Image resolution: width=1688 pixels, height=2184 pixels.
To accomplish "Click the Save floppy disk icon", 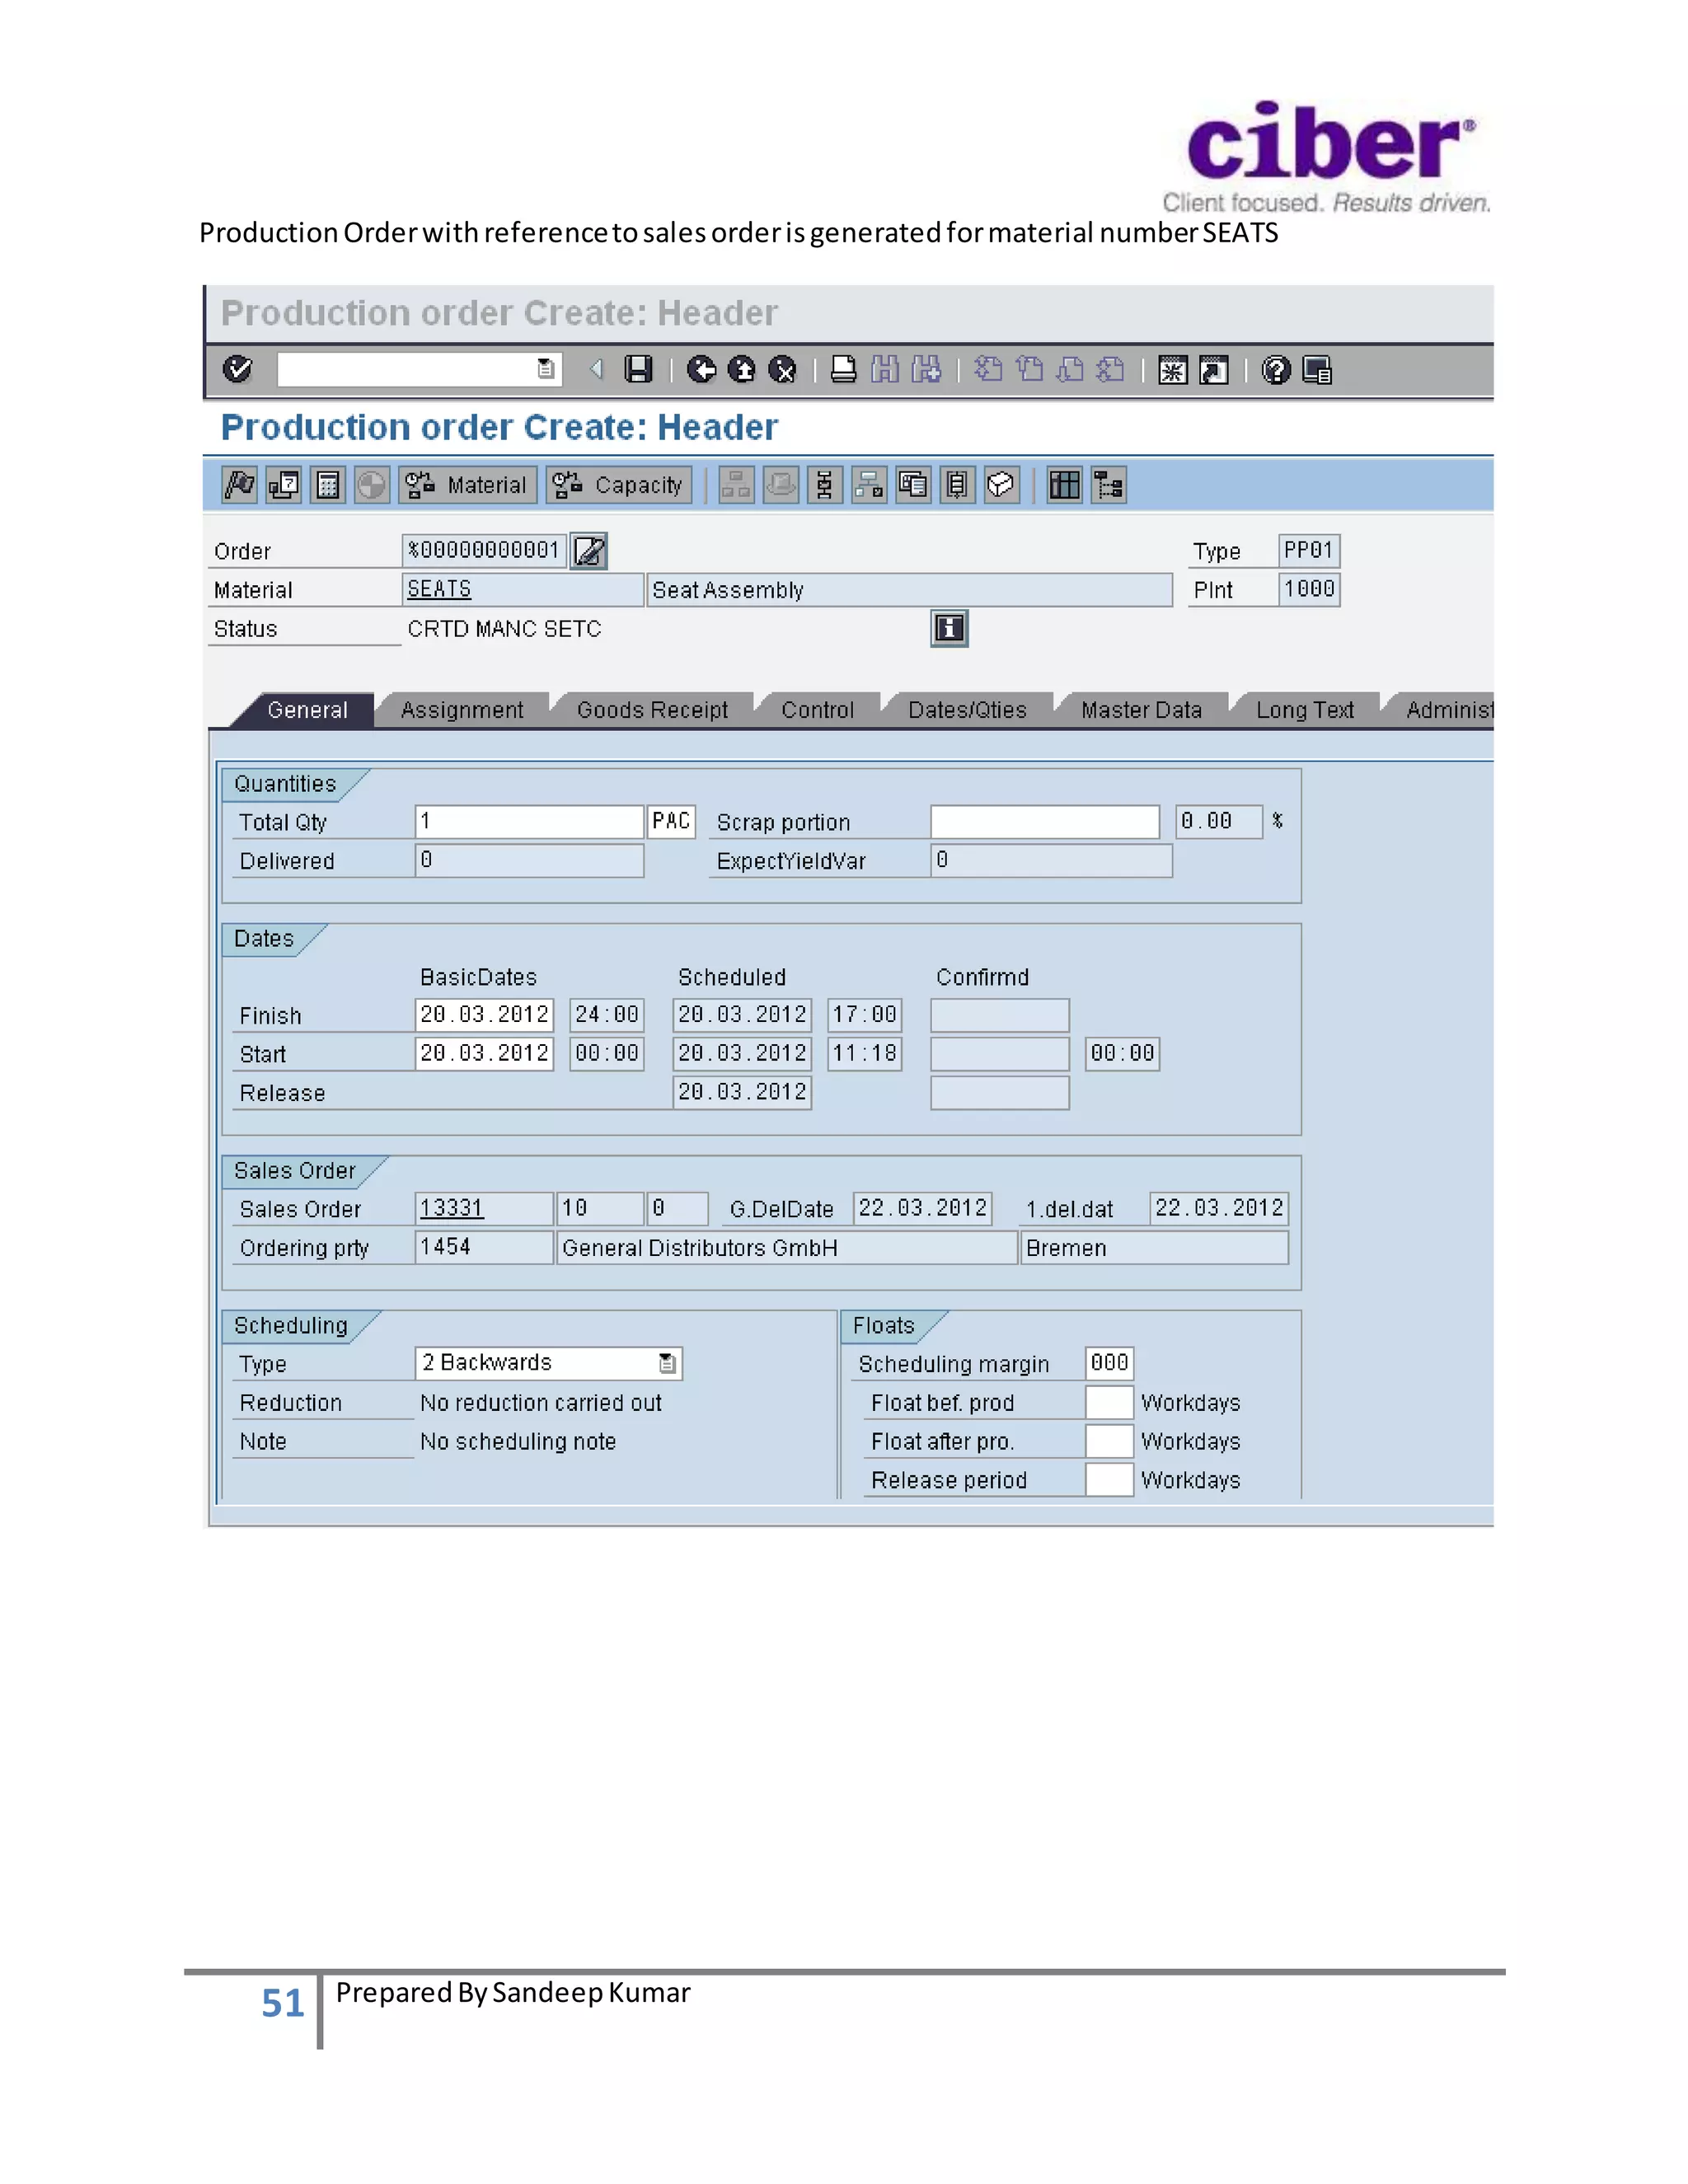I will click(638, 370).
